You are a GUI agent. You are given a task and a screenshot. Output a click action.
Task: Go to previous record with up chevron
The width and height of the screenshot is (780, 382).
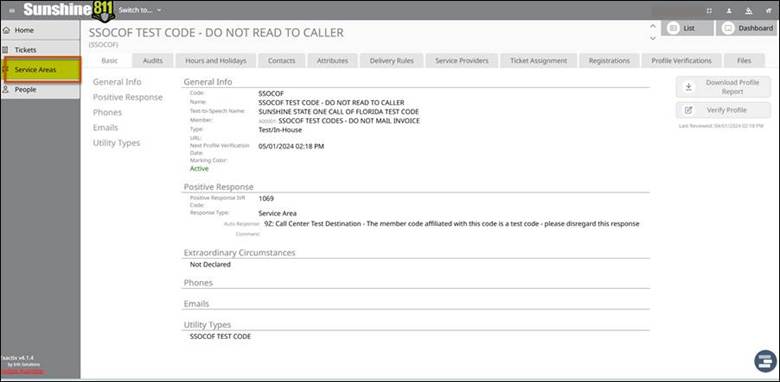point(653,27)
